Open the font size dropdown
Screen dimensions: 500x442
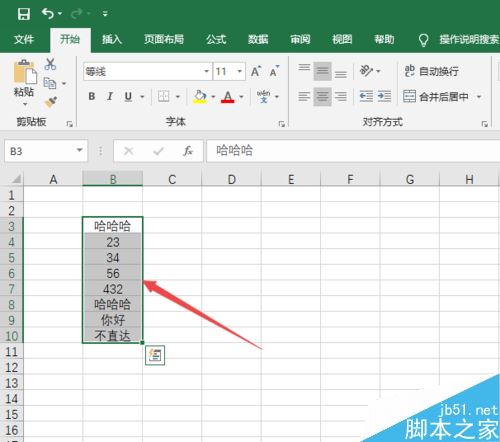pos(239,71)
